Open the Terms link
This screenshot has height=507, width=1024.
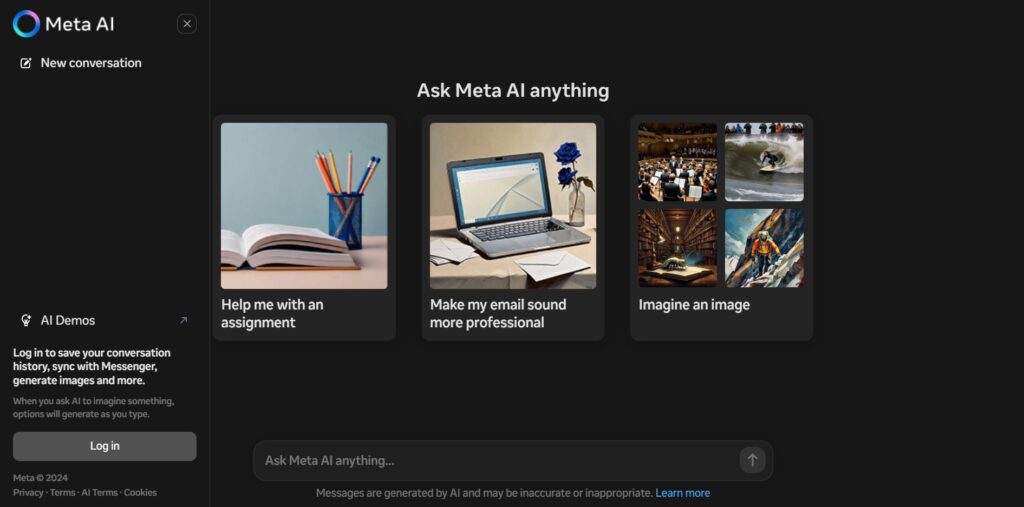tap(63, 493)
